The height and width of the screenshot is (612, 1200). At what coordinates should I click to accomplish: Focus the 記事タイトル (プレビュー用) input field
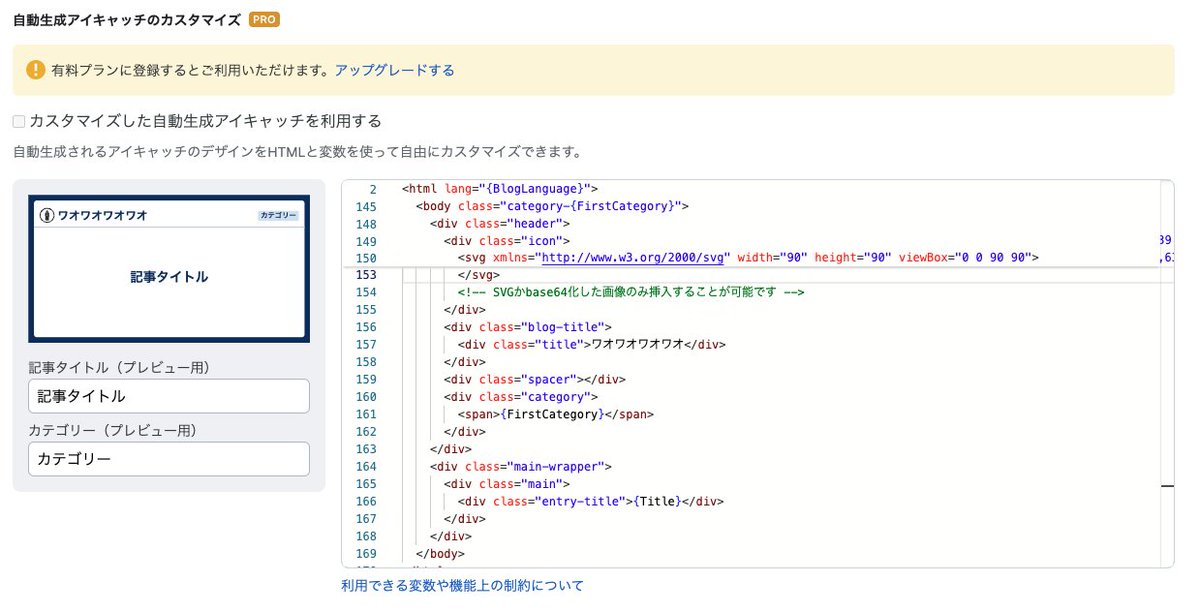click(x=169, y=396)
